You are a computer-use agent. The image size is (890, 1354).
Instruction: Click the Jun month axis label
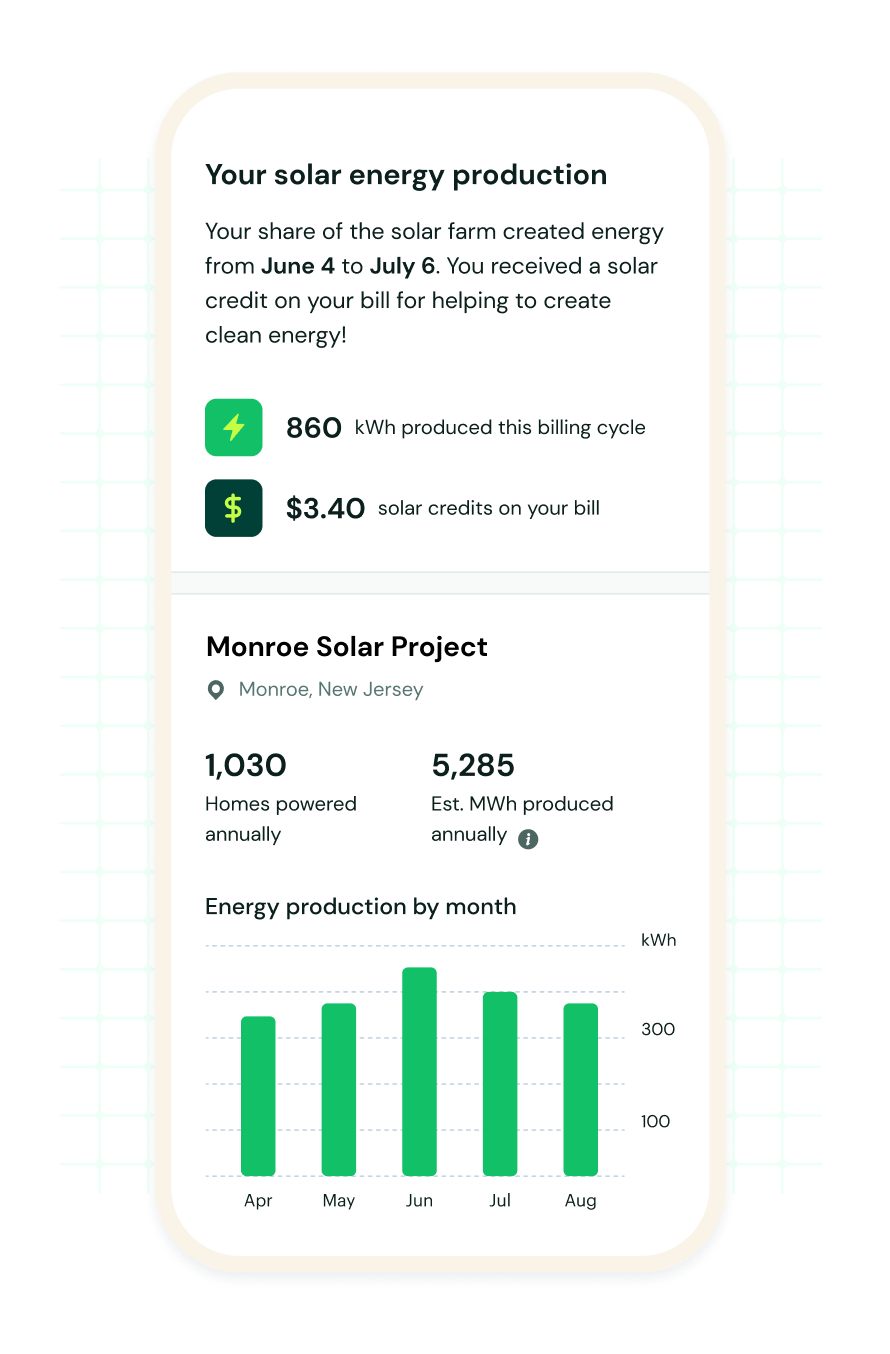point(419,1201)
